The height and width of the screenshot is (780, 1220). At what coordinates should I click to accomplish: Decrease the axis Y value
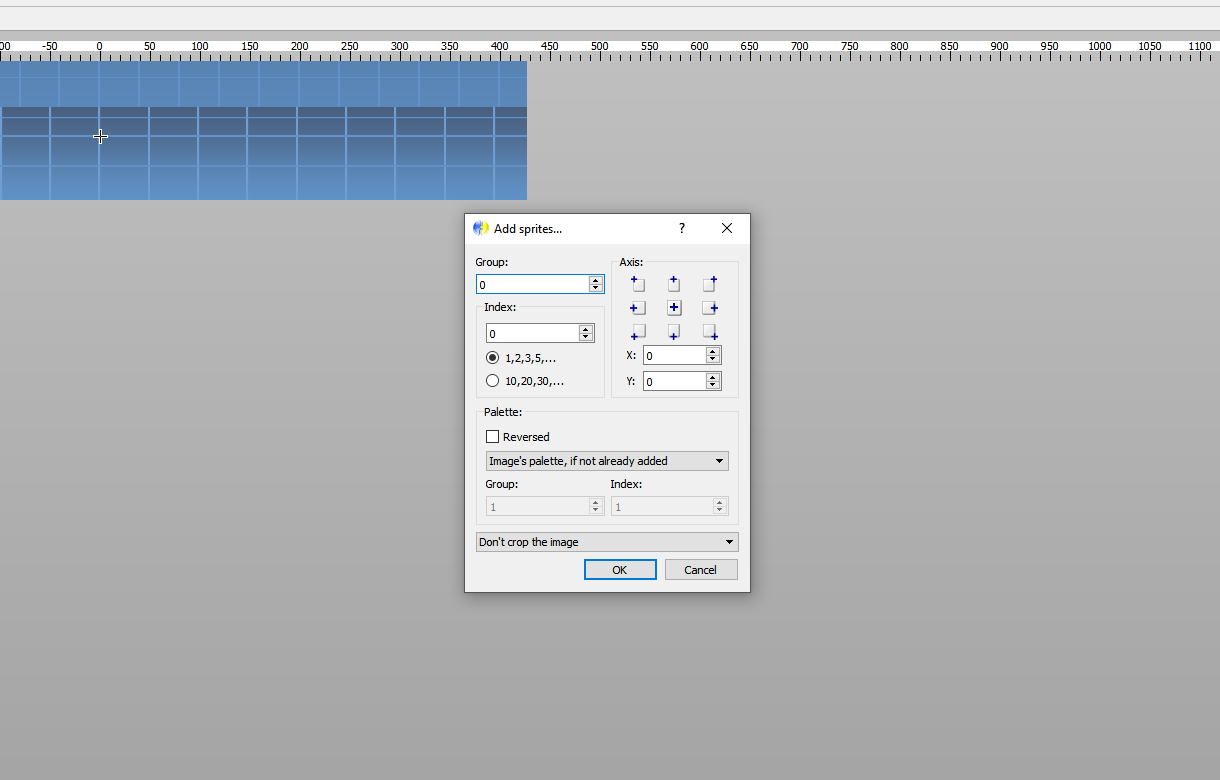point(713,385)
